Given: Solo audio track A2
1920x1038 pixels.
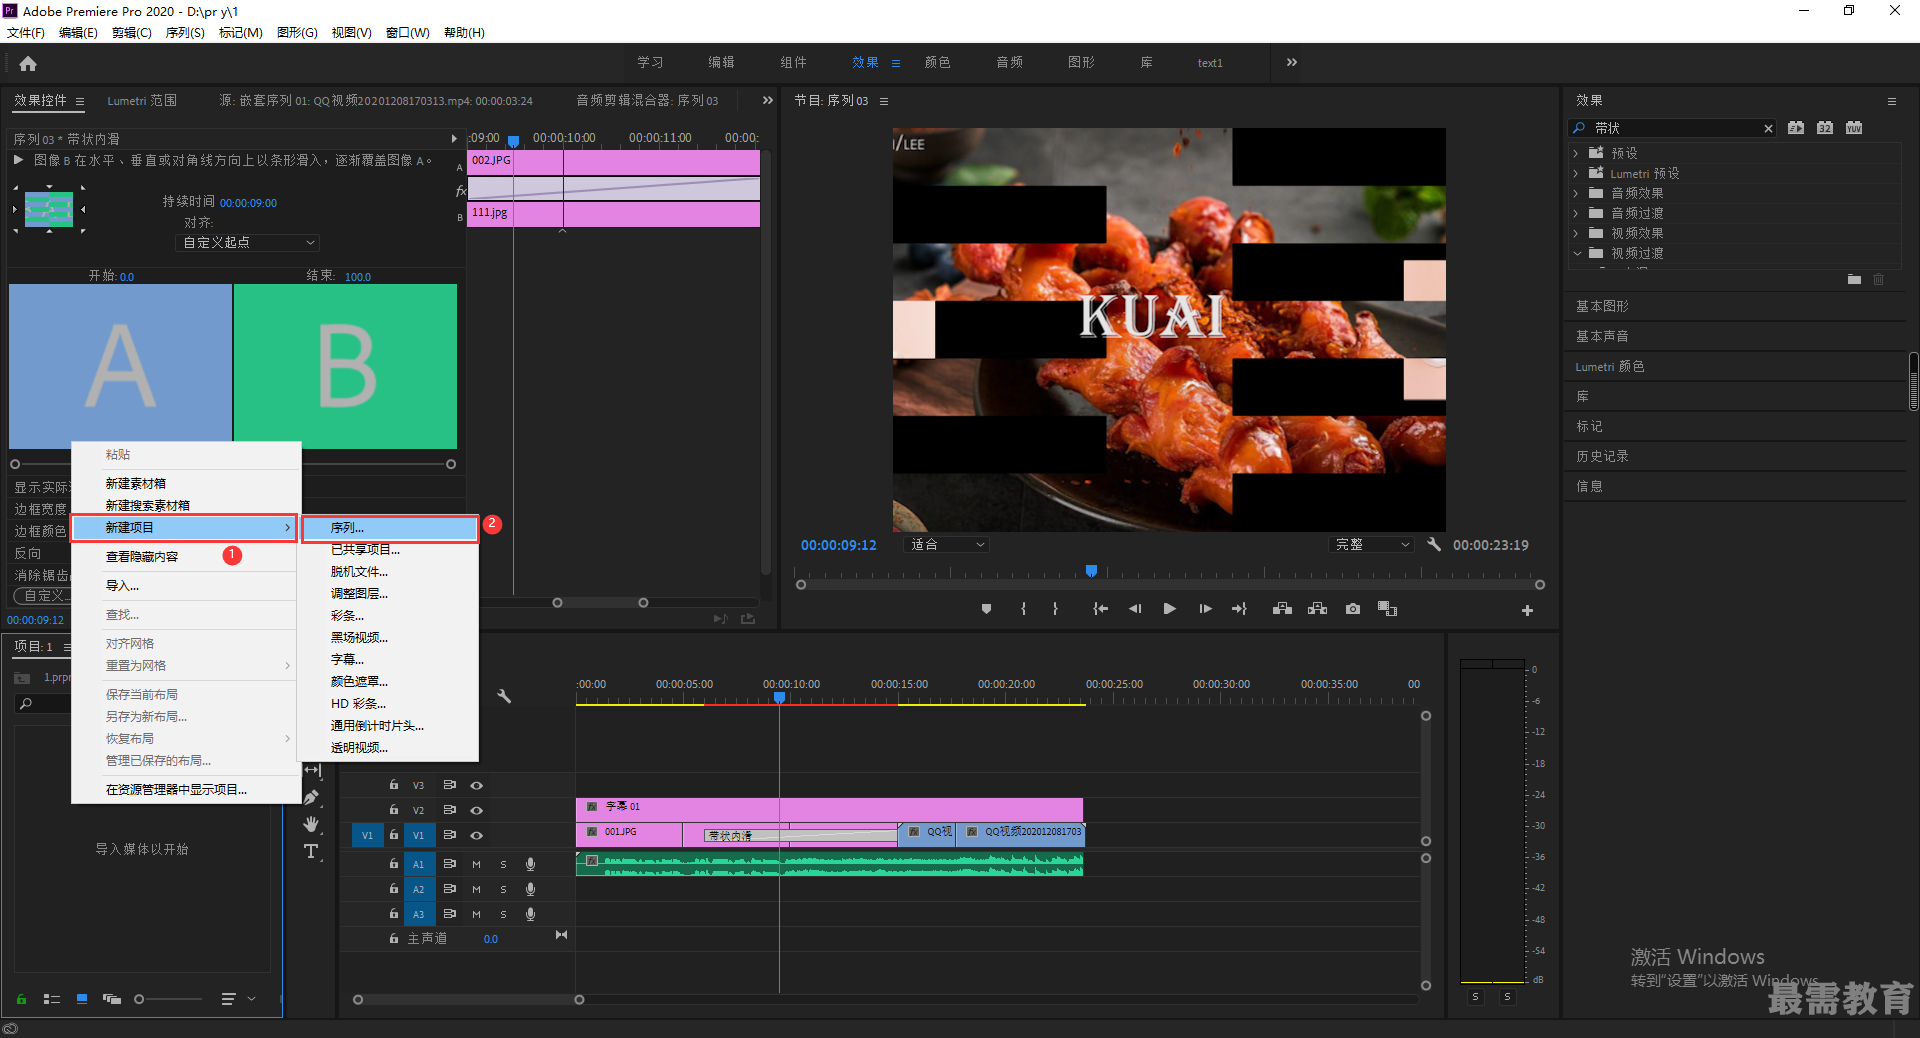Looking at the screenshot, I should [x=503, y=889].
